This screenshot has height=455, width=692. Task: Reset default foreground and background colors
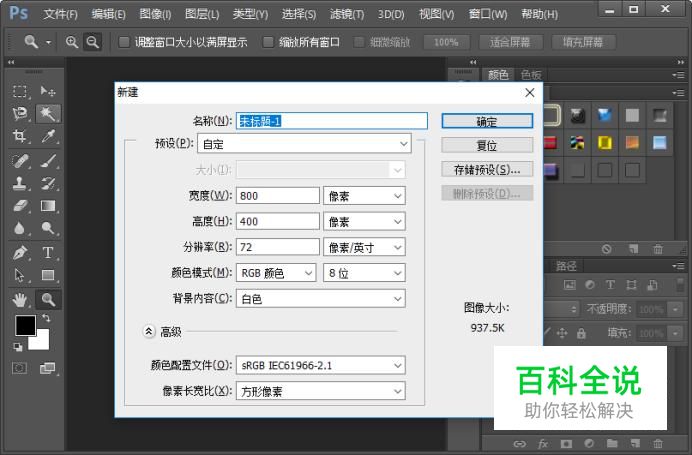(18, 347)
